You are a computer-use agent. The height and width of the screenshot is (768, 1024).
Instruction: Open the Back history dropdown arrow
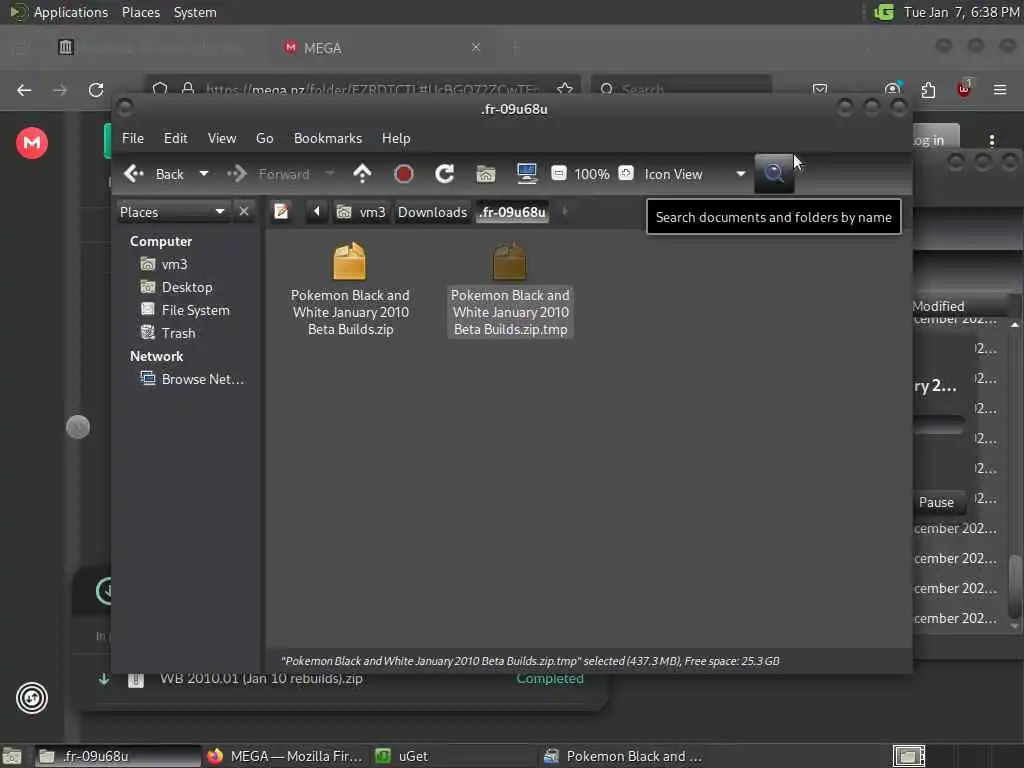click(x=204, y=174)
